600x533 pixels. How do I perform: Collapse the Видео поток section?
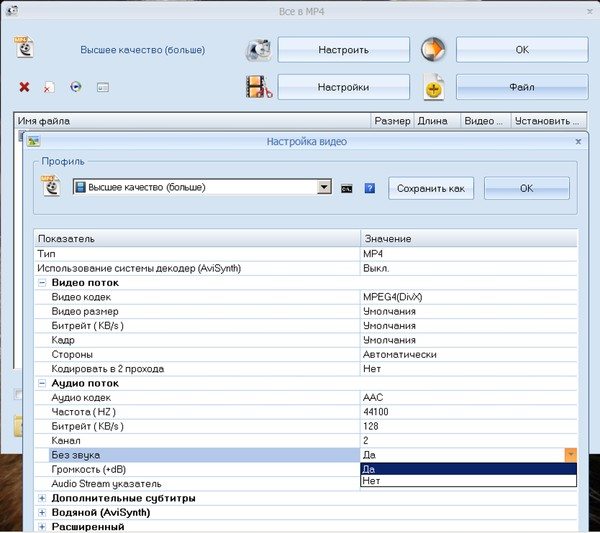42,283
